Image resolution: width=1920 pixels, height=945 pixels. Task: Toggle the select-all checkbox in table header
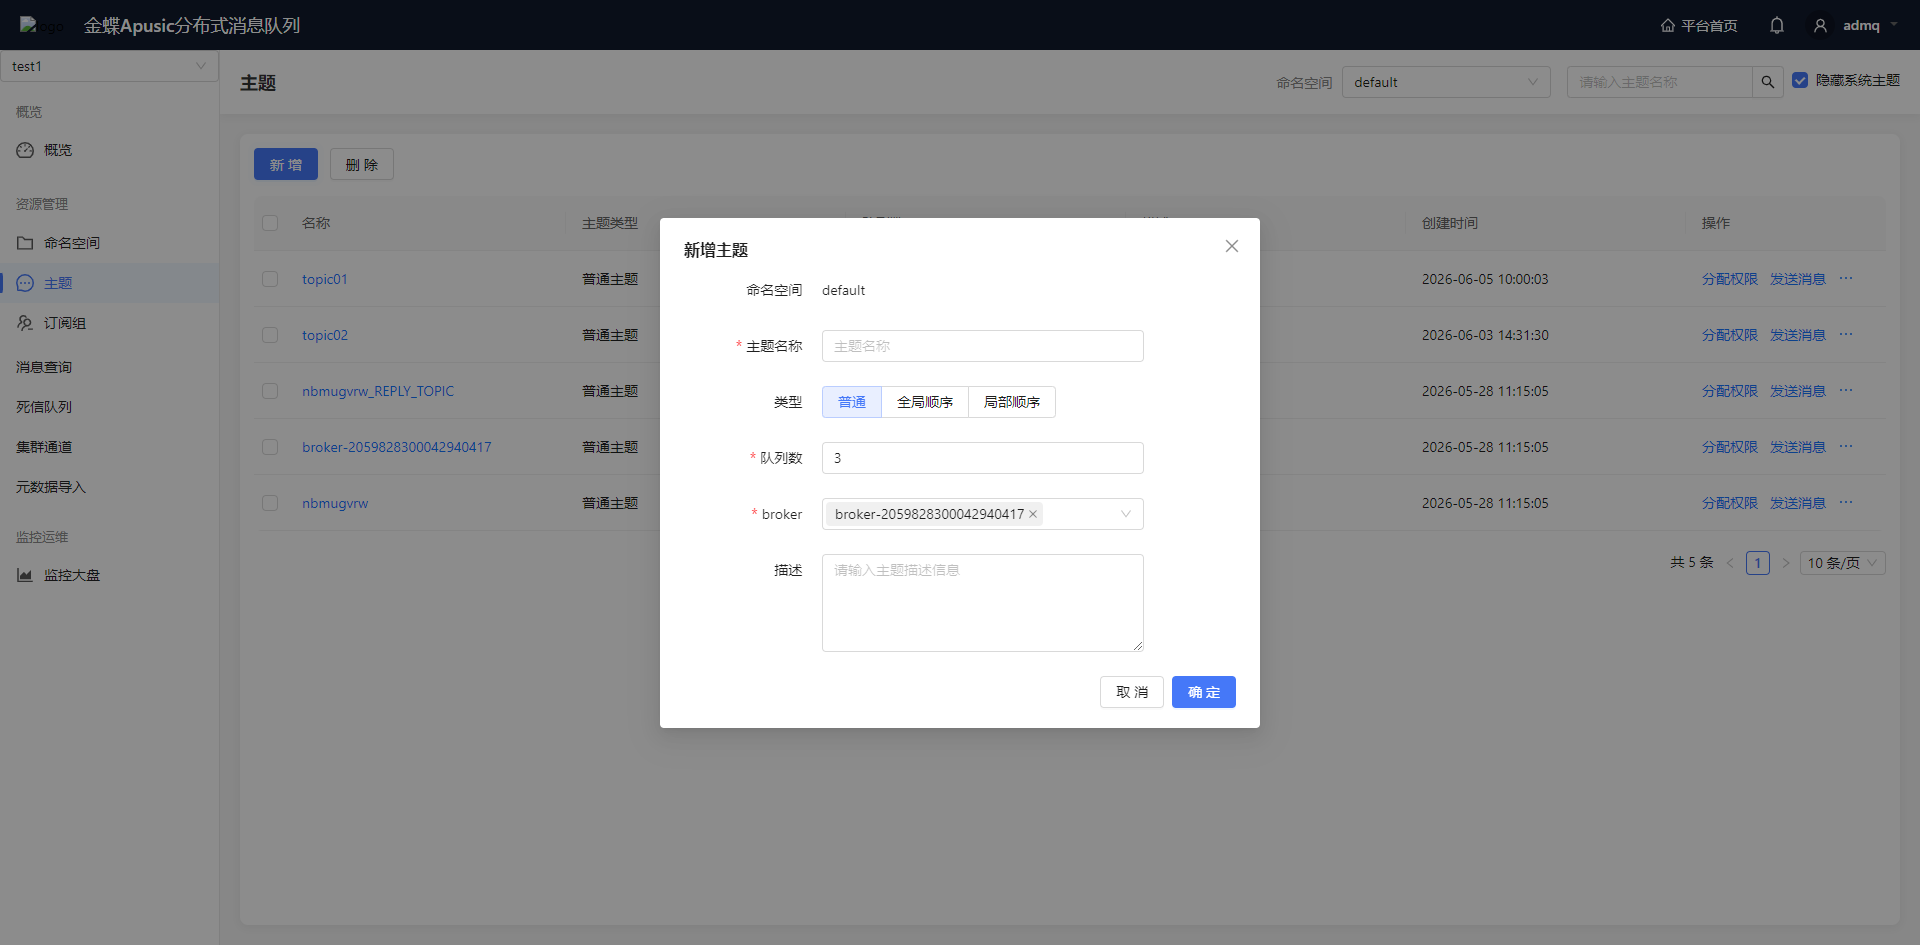click(270, 223)
